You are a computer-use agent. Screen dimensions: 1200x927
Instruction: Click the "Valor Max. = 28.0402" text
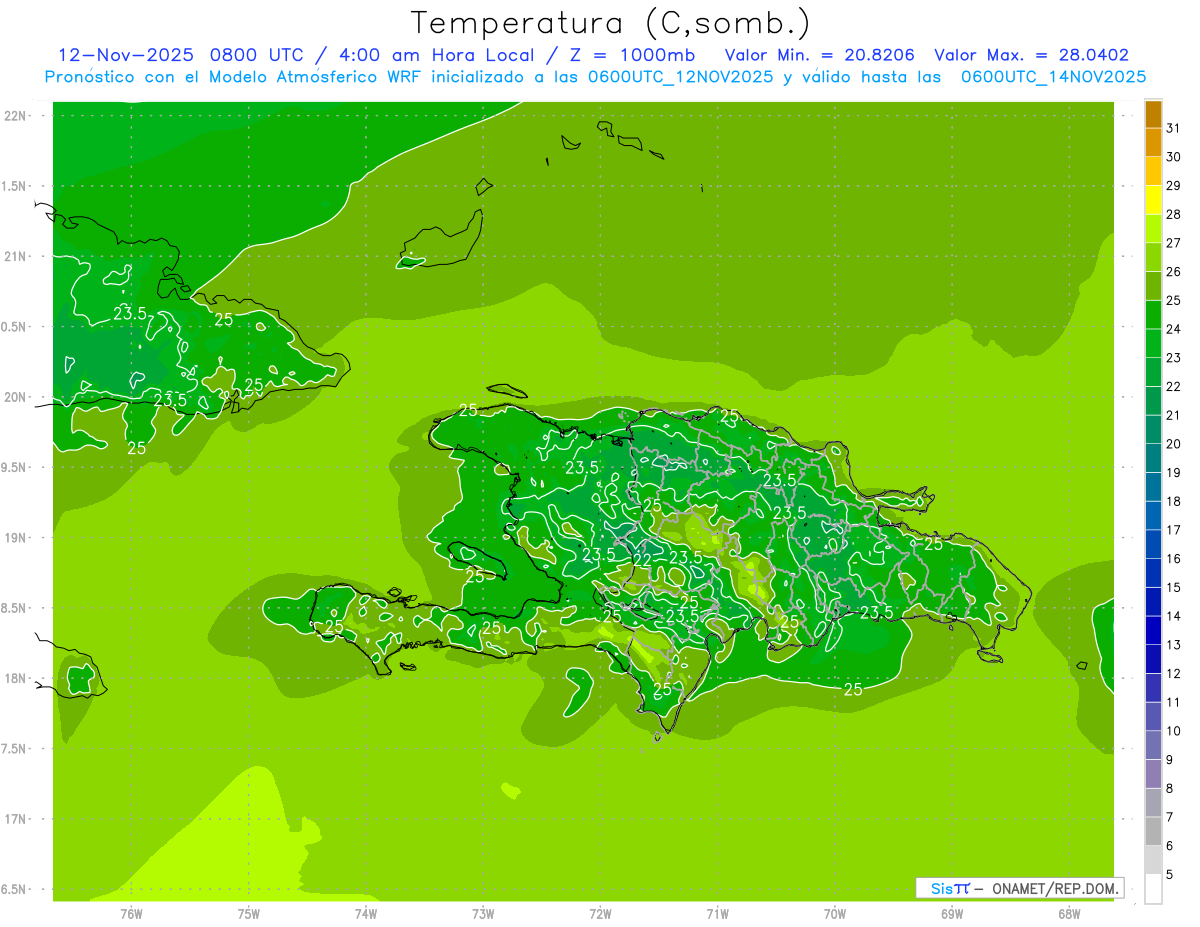[x=1032, y=55]
